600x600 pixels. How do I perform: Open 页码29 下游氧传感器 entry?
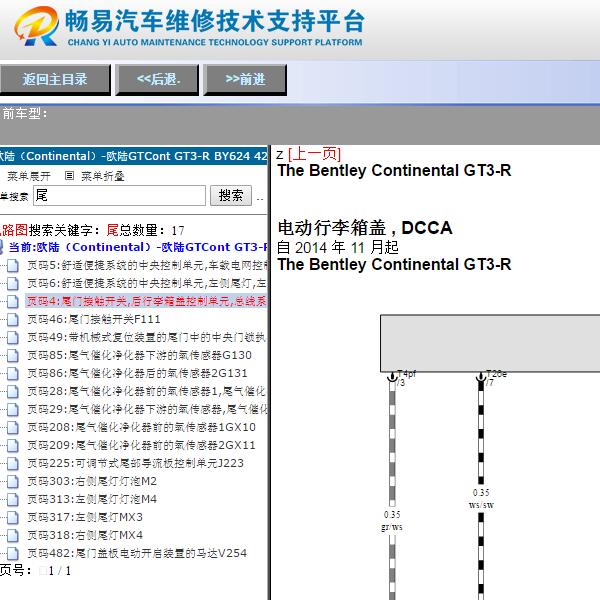point(147,409)
